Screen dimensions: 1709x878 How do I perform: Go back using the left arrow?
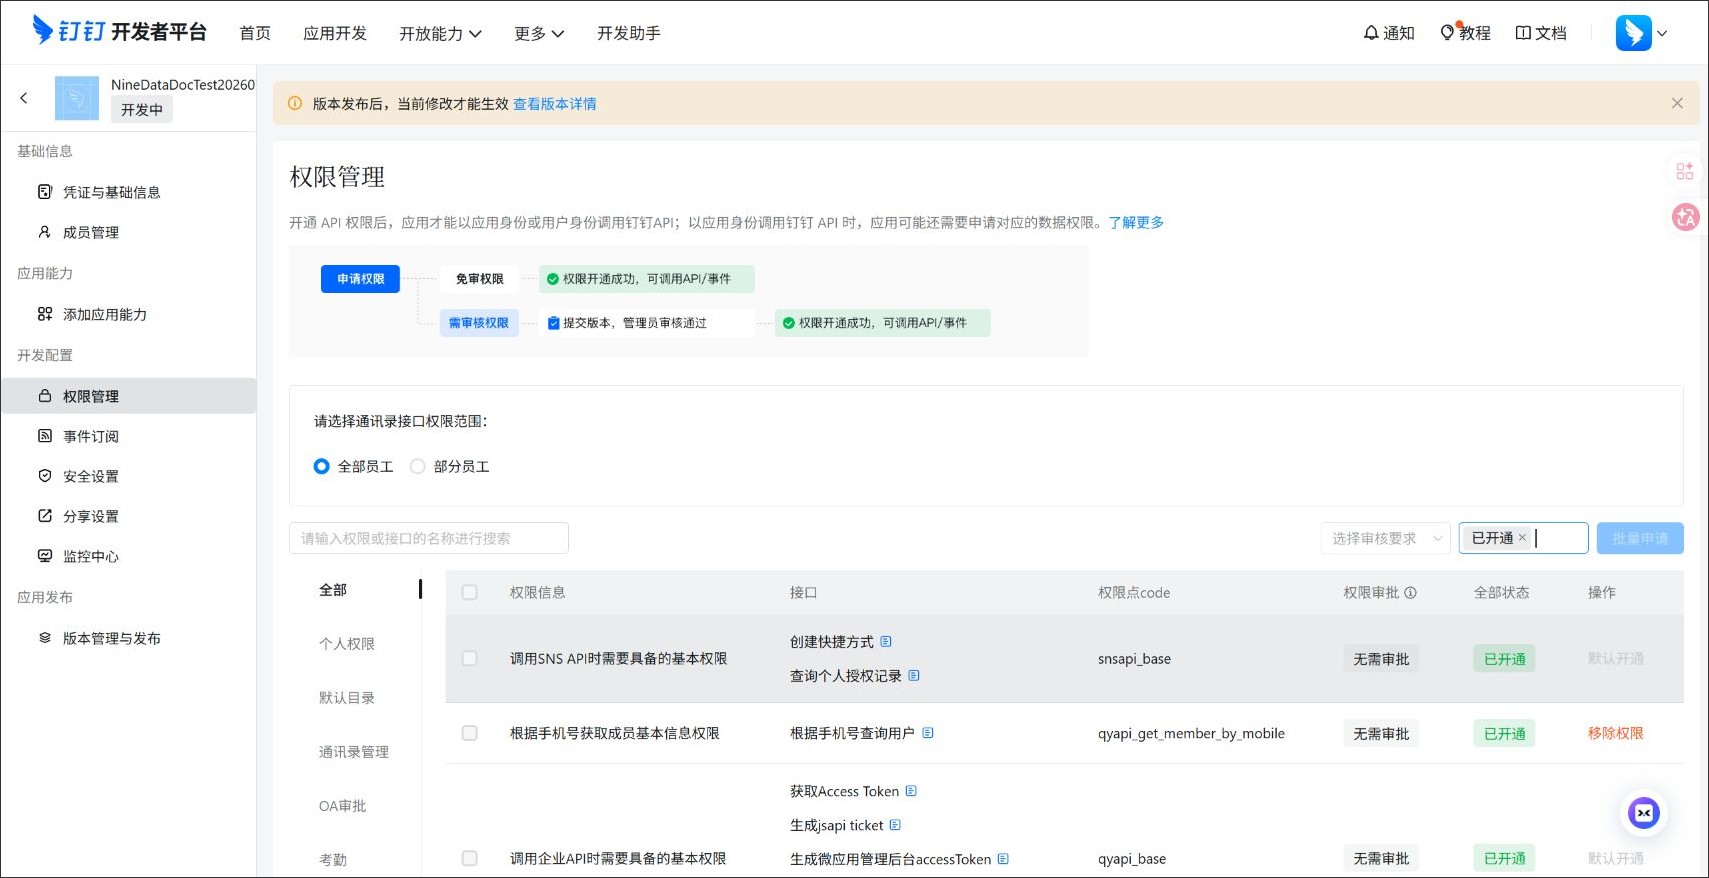click(24, 98)
